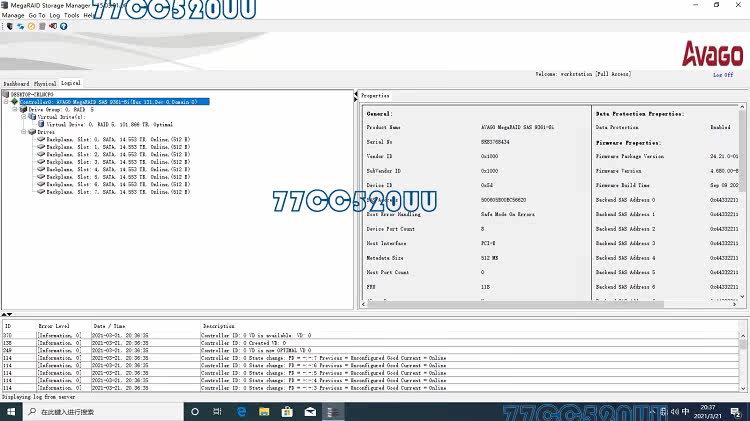Select log row 'VD is now OPTIMAL'
The width and height of the screenshot is (750, 421).
[371, 350]
